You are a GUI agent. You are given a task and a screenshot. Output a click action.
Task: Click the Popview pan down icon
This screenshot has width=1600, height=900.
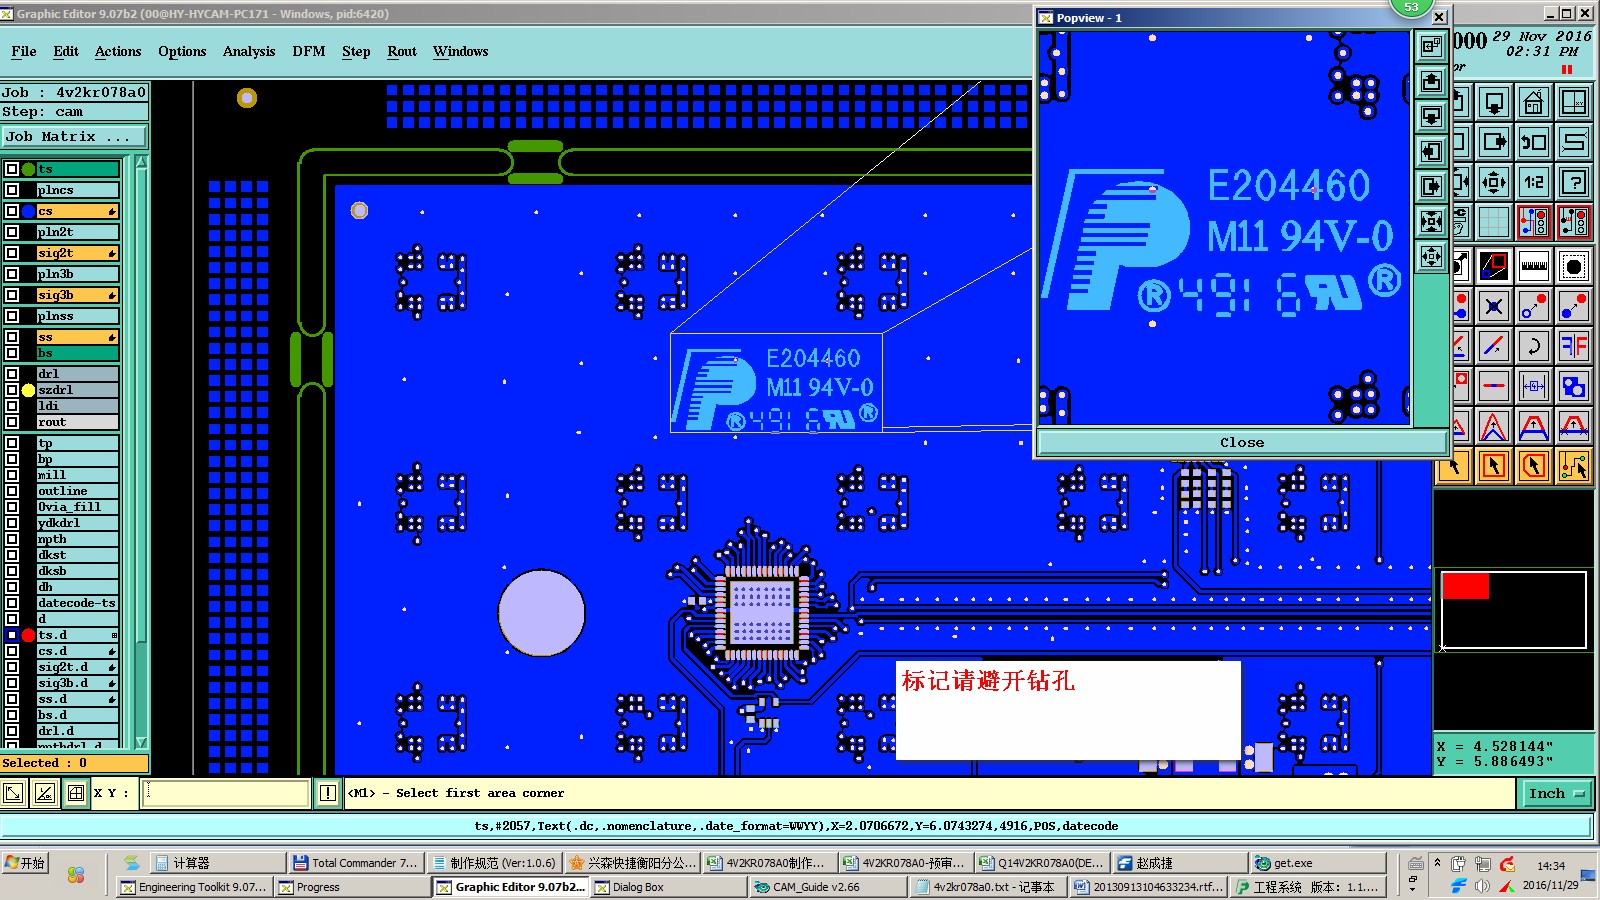1431,116
